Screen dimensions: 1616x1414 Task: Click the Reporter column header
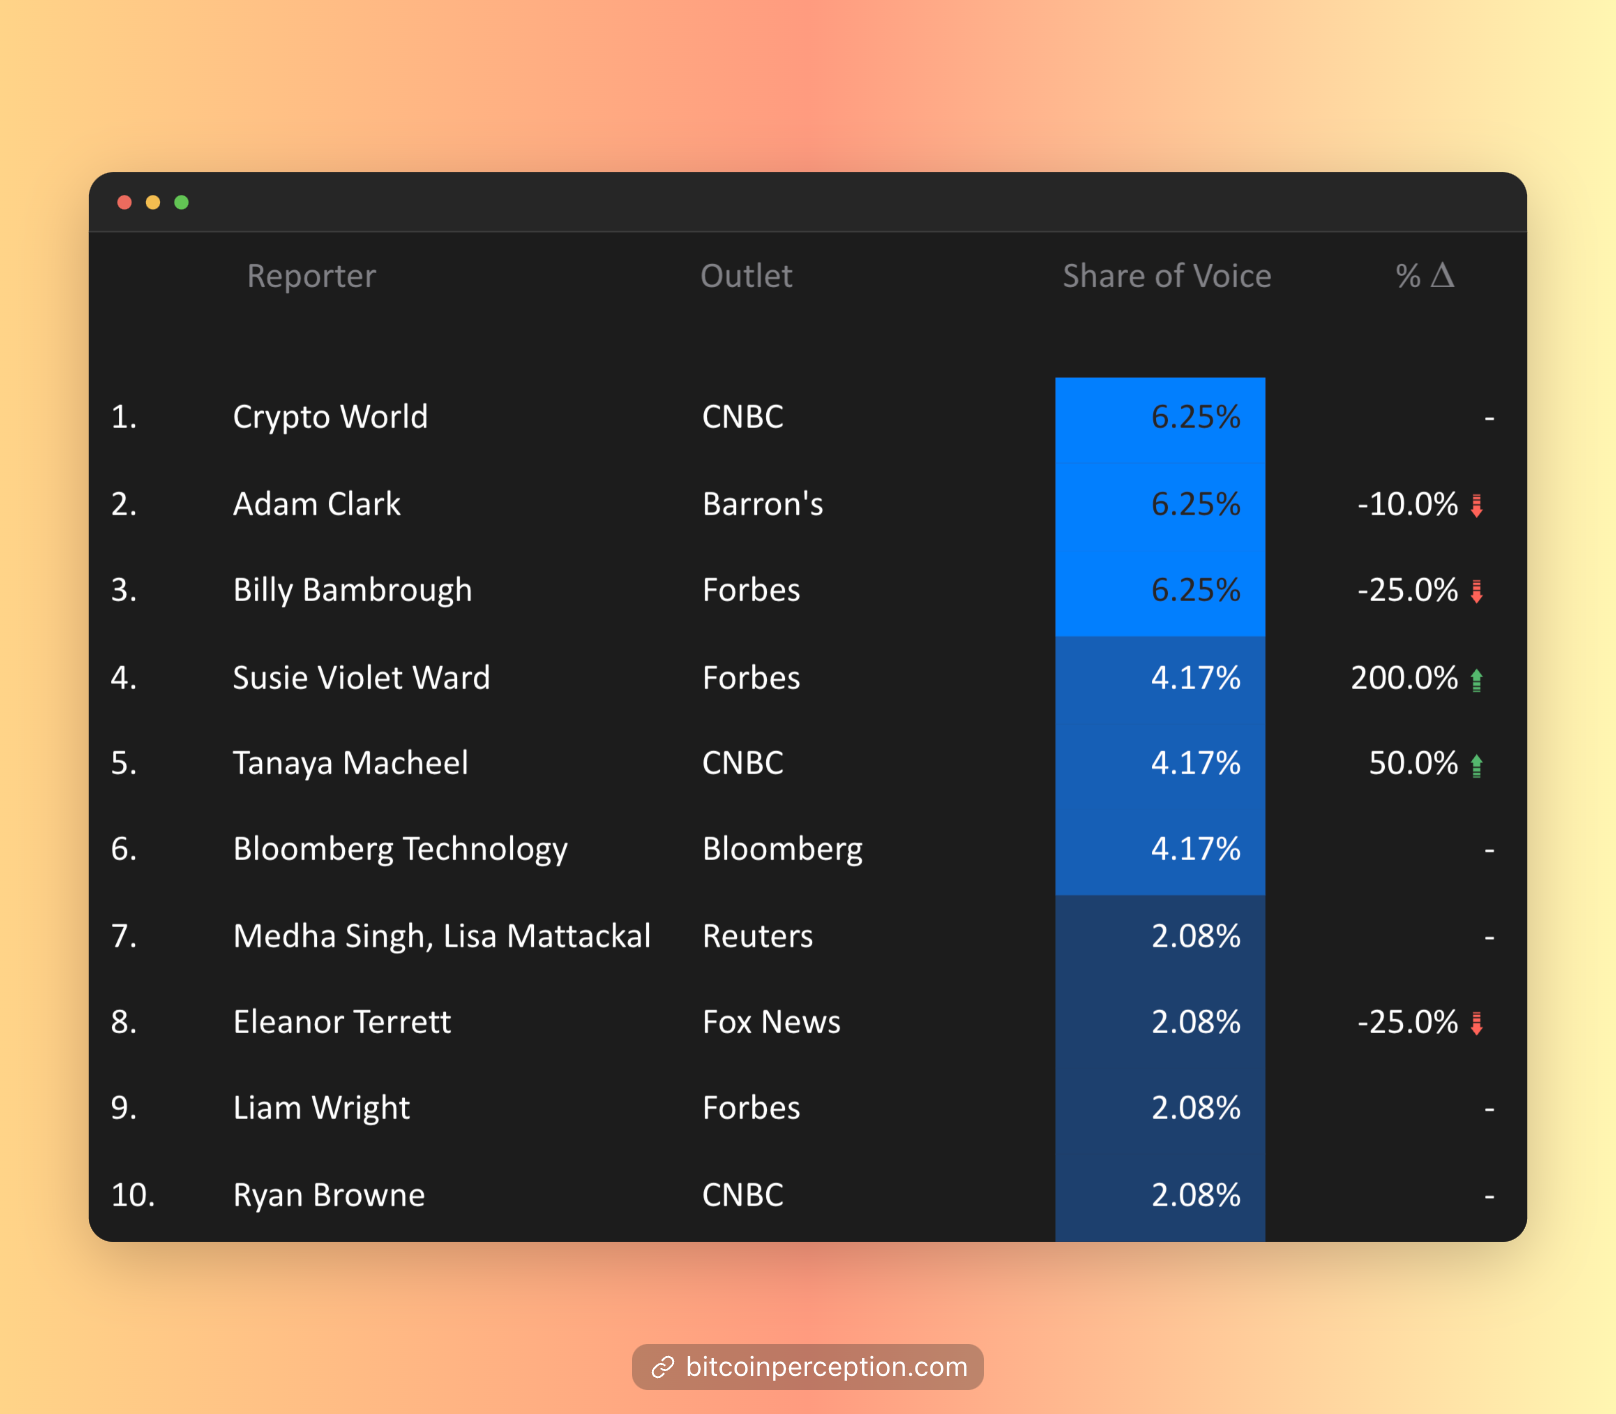tap(311, 276)
